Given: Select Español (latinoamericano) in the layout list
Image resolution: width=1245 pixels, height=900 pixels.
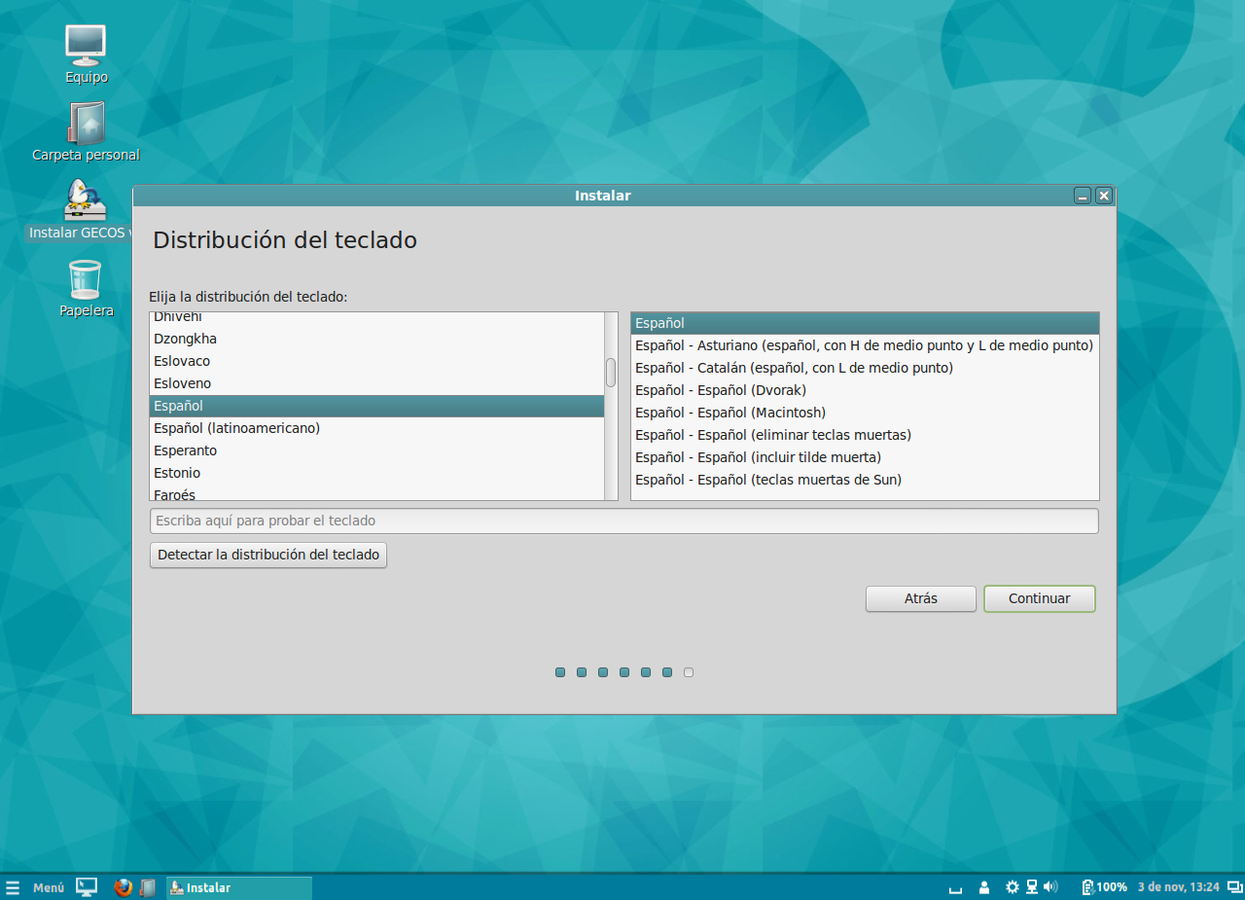Looking at the screenshot, I should 237,428.
